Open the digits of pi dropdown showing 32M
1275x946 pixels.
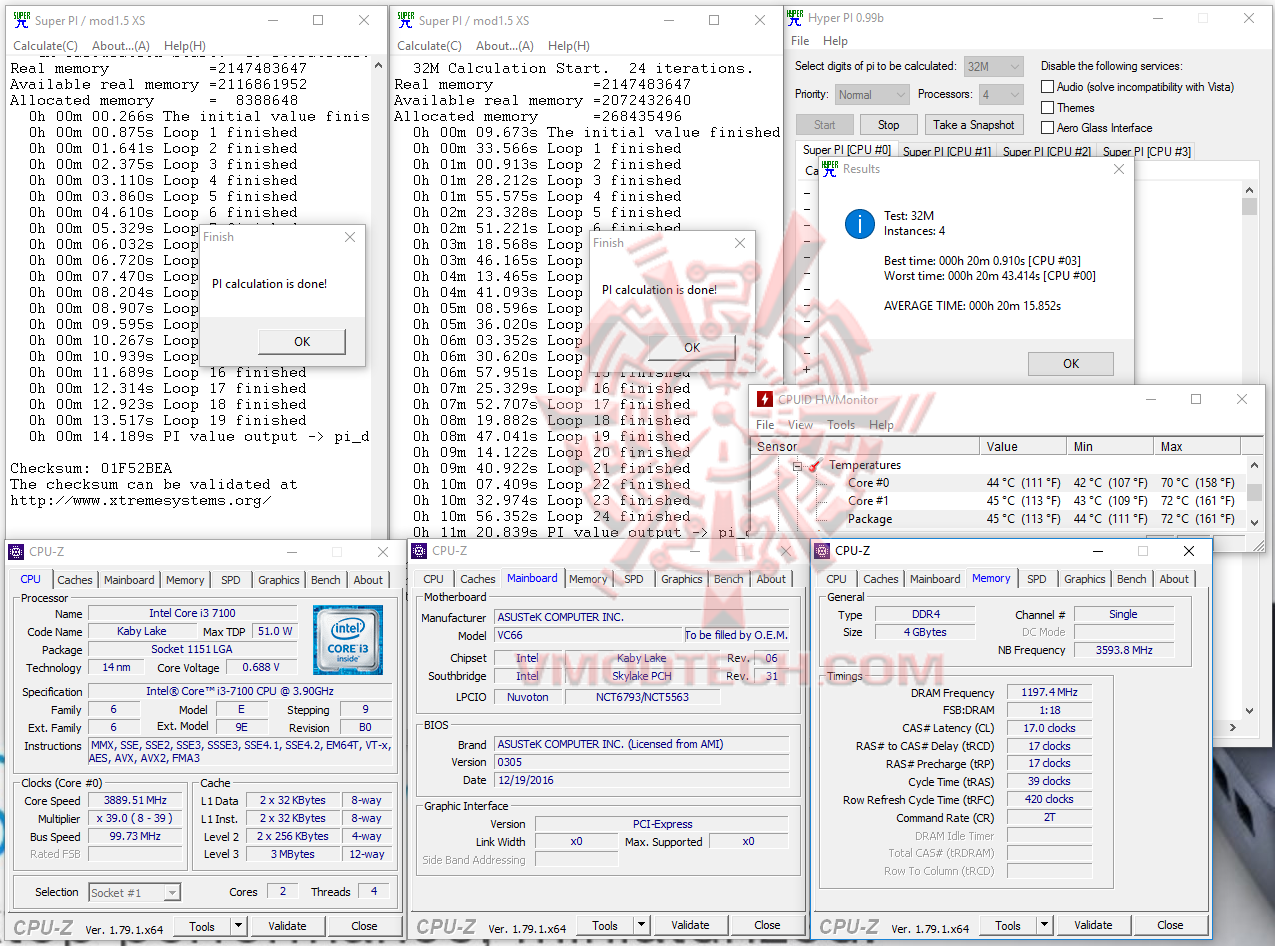coord(993,66)
